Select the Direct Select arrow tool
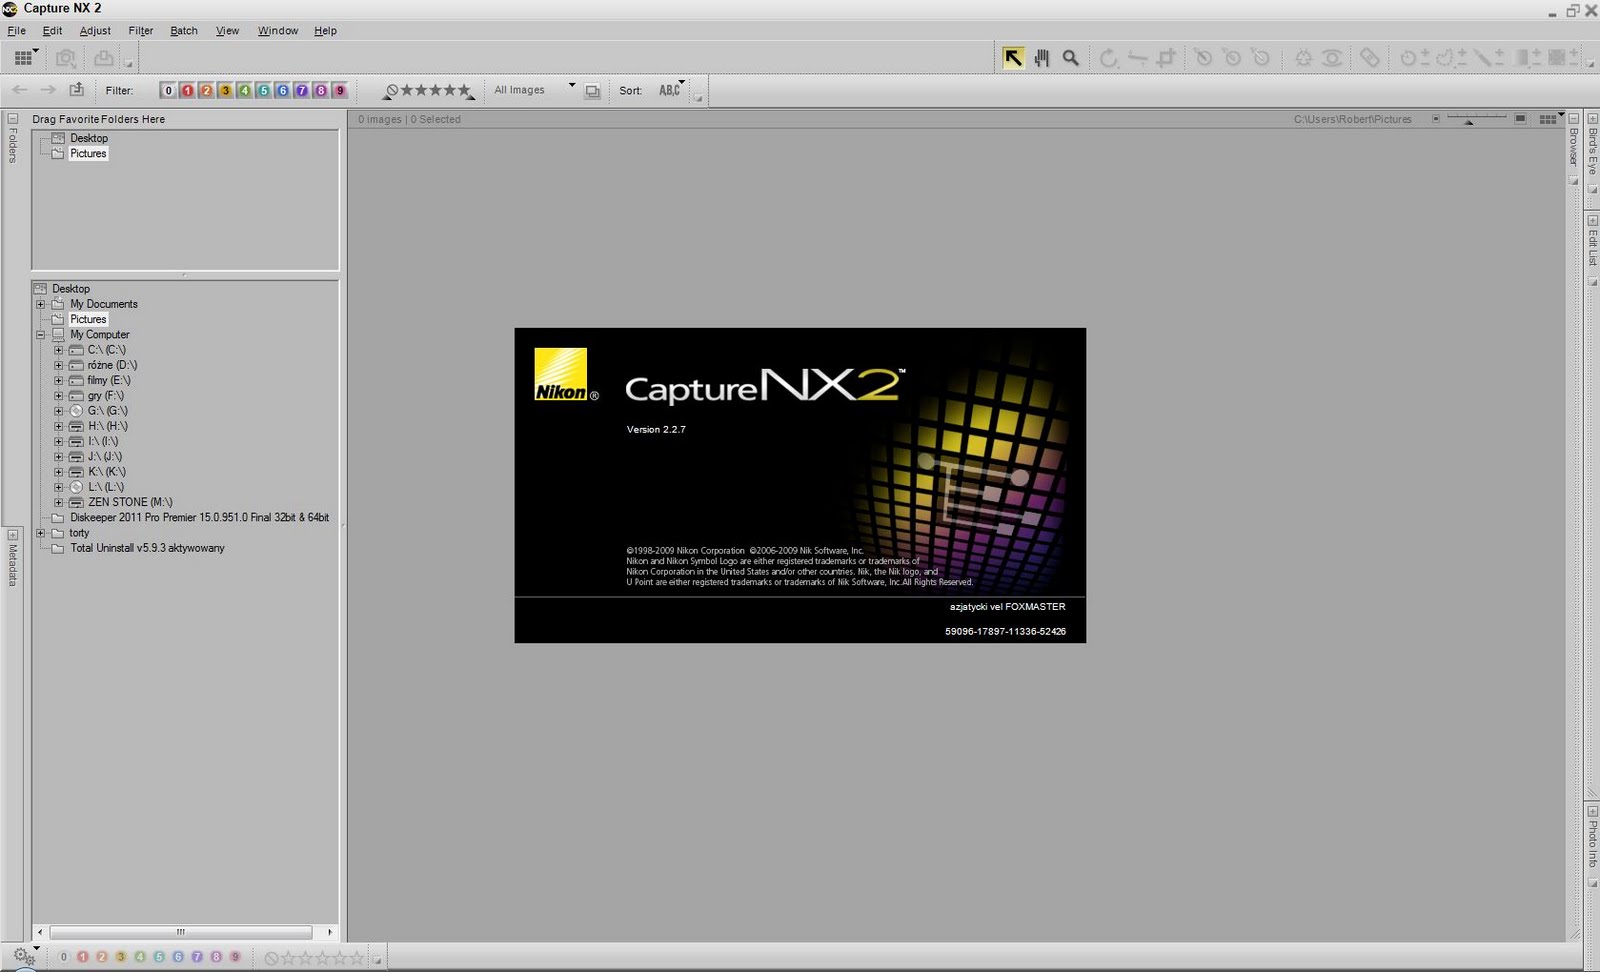Viewport: 1600px width, 972px height. (x=1013, y=58)
